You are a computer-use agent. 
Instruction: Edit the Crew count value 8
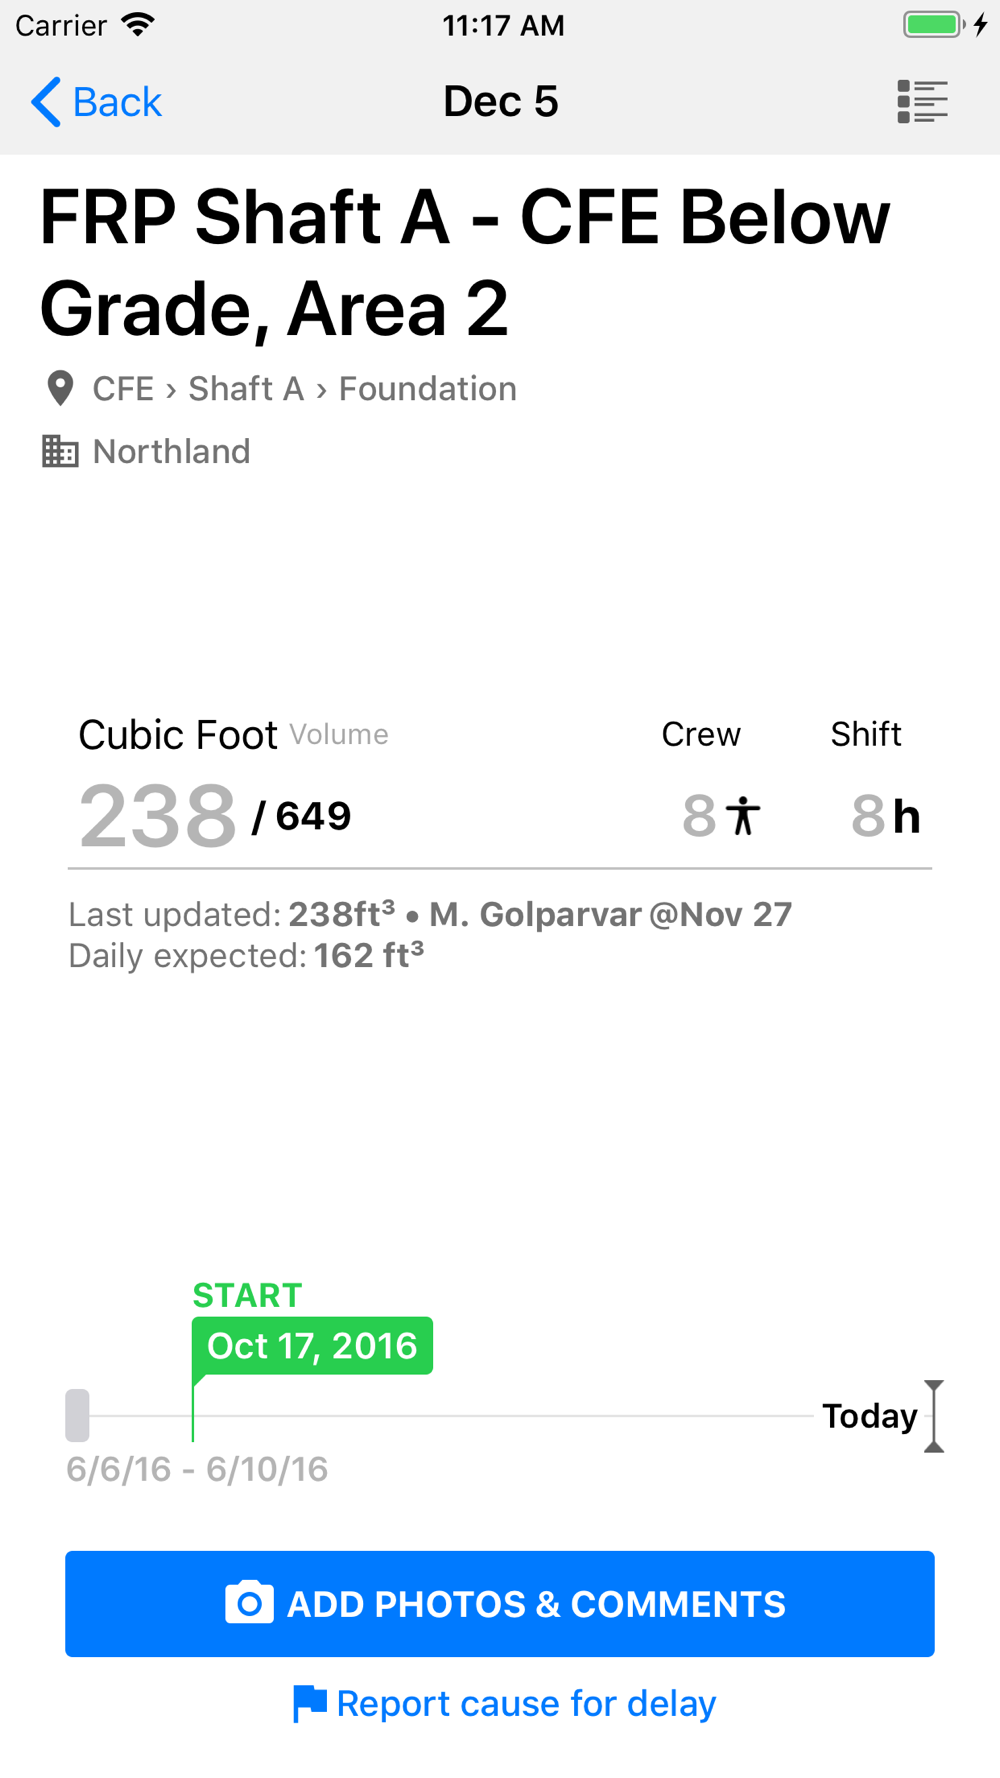coord(699,816)
